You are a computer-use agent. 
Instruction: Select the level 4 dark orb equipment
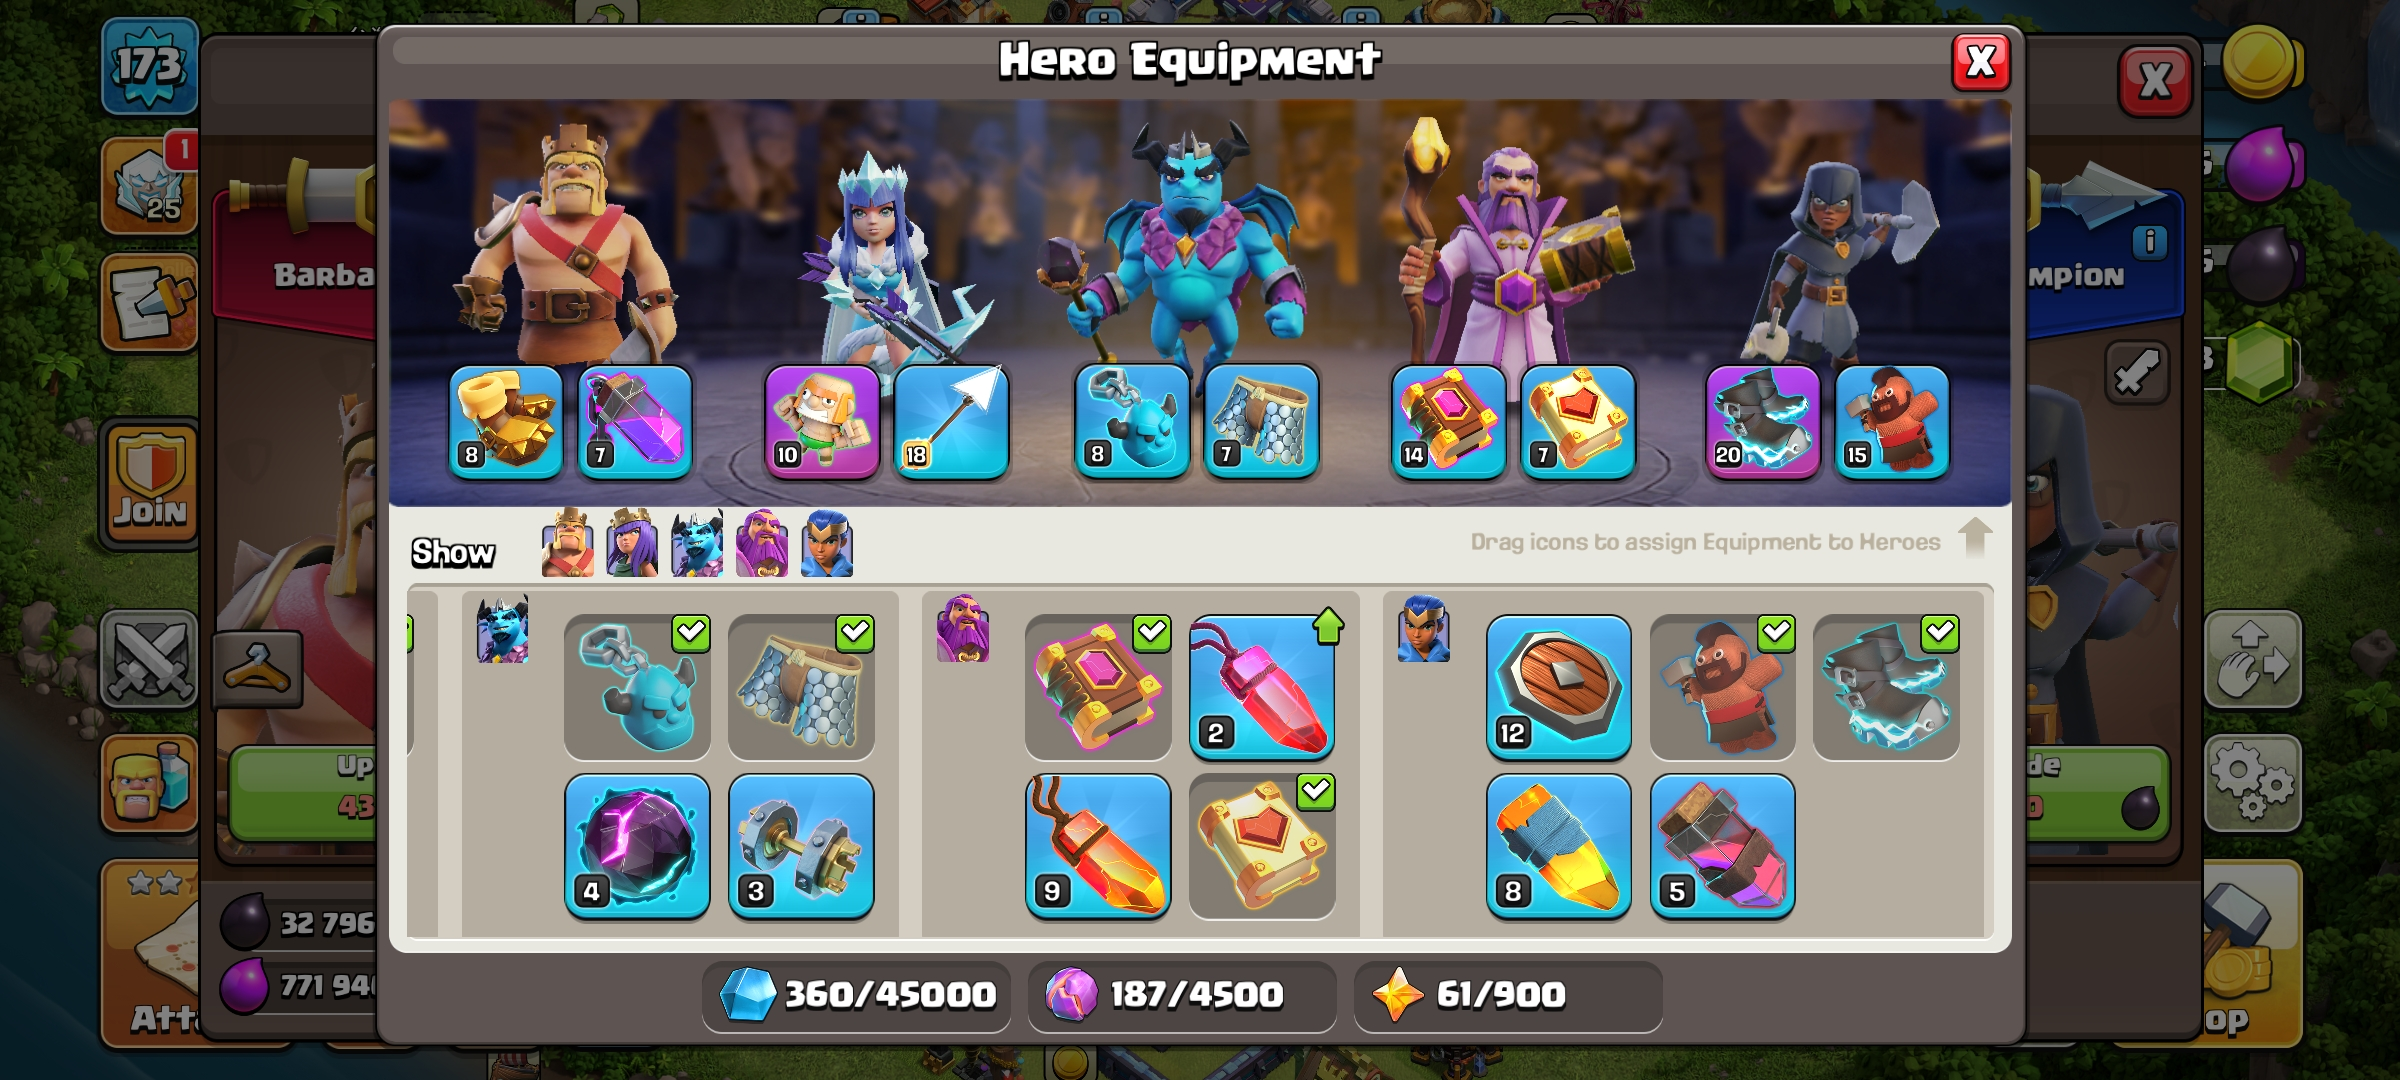point(637,846)
